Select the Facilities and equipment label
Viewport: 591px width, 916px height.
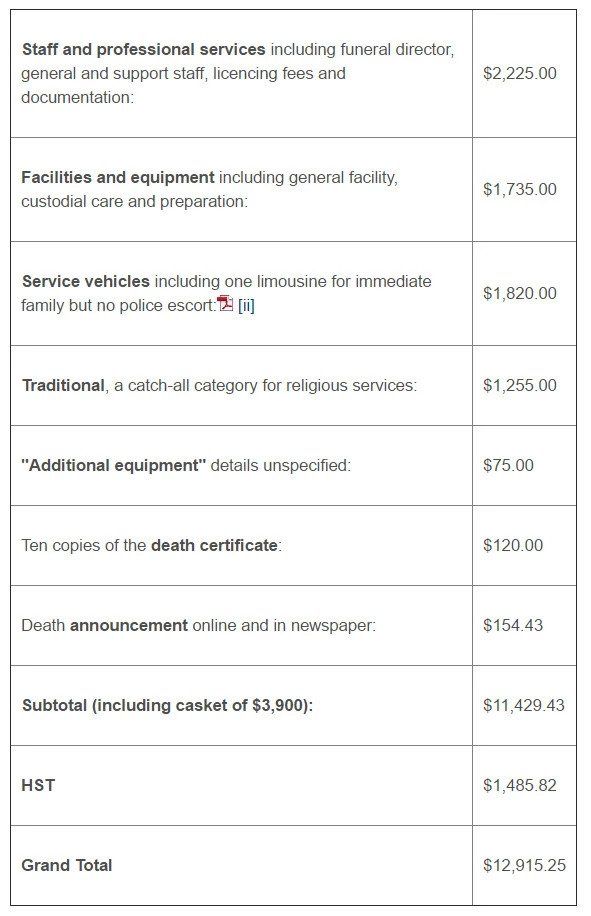118,178
